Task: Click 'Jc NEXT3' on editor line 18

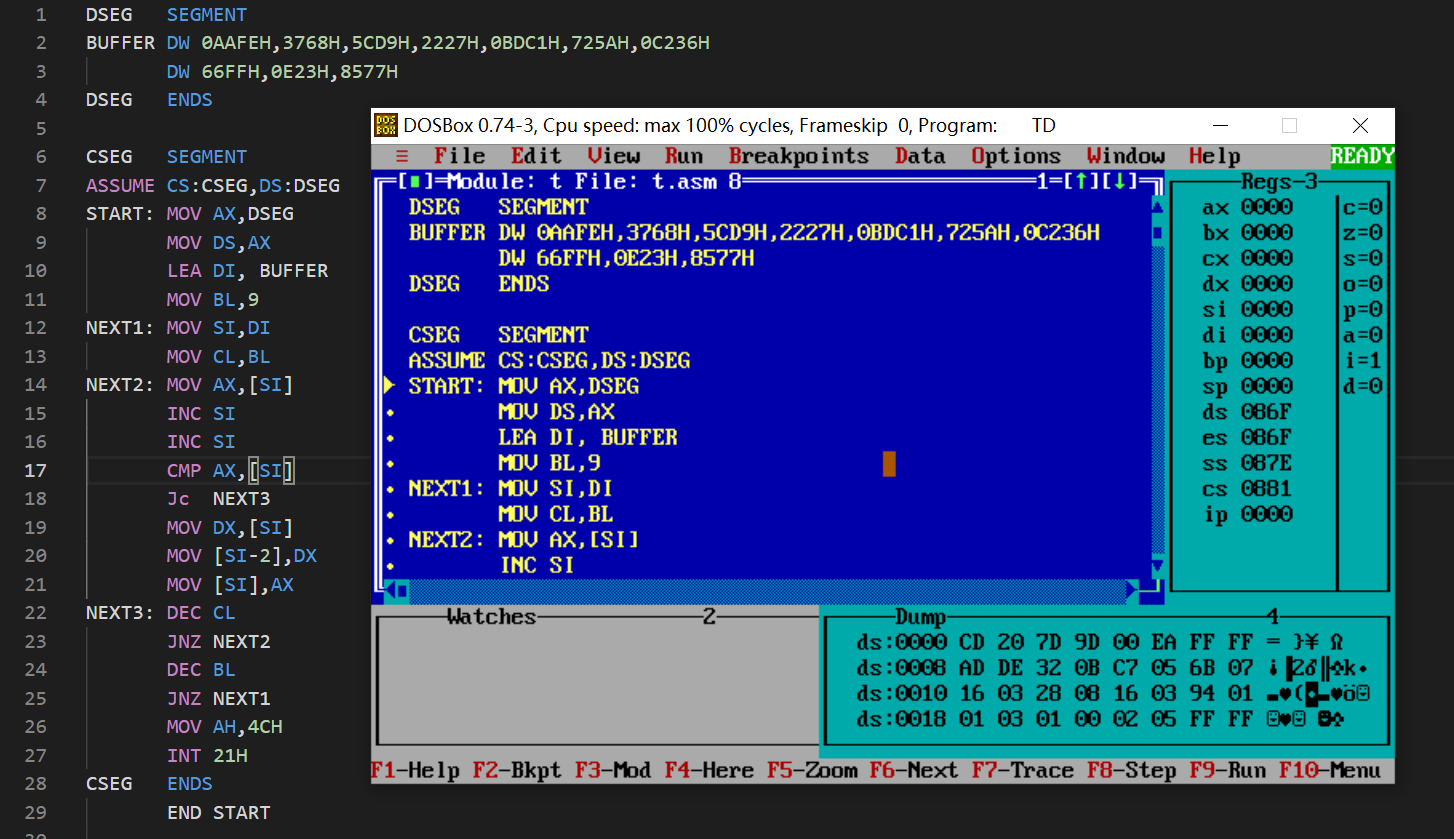Action: [x=218, y=499]
